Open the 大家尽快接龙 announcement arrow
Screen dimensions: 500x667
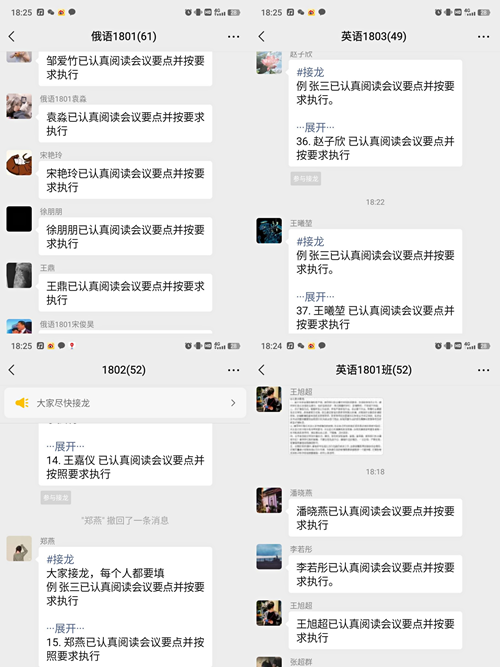[233, 403]
